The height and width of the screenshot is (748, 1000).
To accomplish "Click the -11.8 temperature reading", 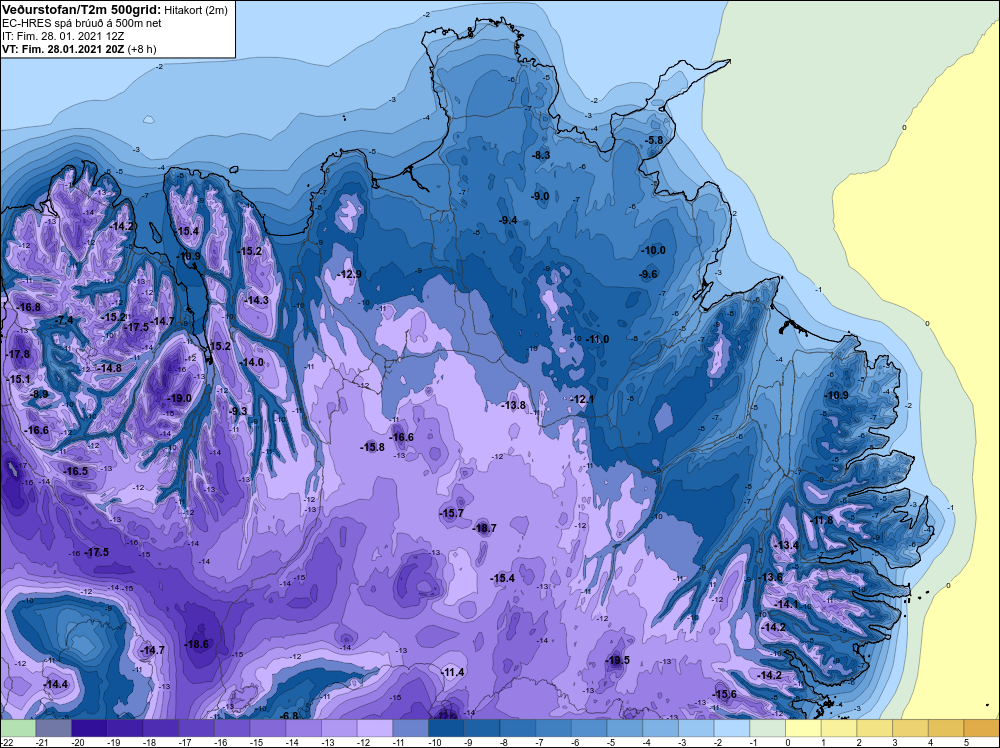I will click(821, 520).
